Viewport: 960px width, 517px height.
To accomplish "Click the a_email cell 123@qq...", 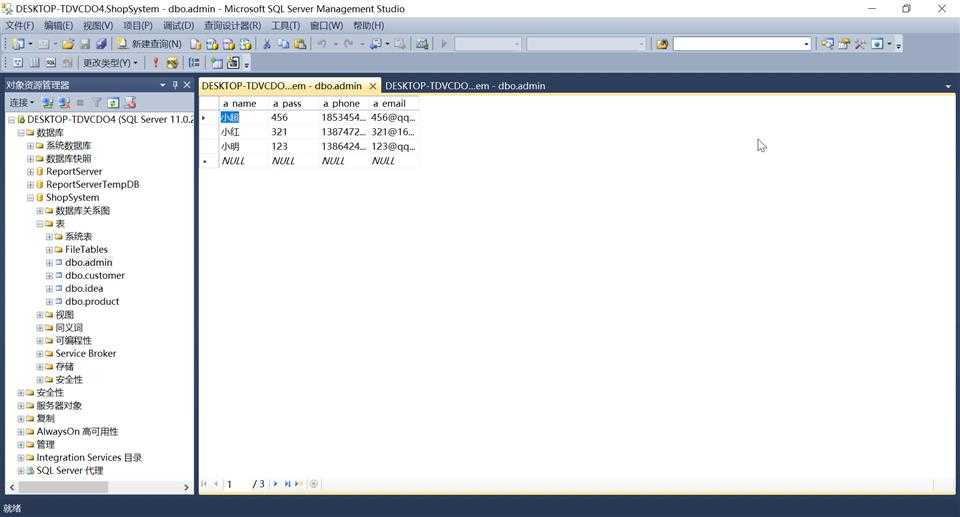I will pos(394,146).
